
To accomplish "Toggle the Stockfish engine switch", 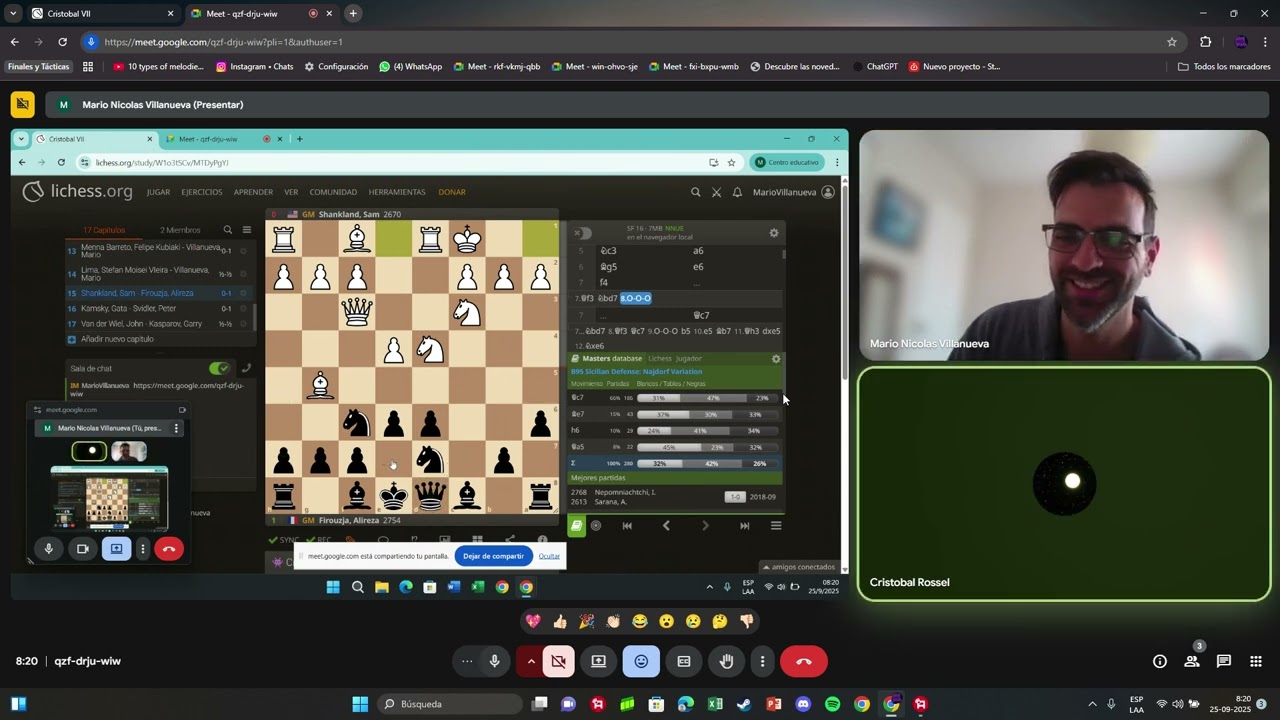I will point(583,233).
